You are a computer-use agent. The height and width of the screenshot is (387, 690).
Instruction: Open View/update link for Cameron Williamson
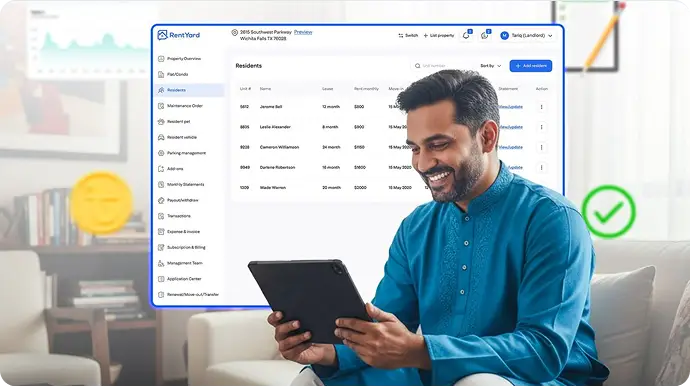click(510, 147)
